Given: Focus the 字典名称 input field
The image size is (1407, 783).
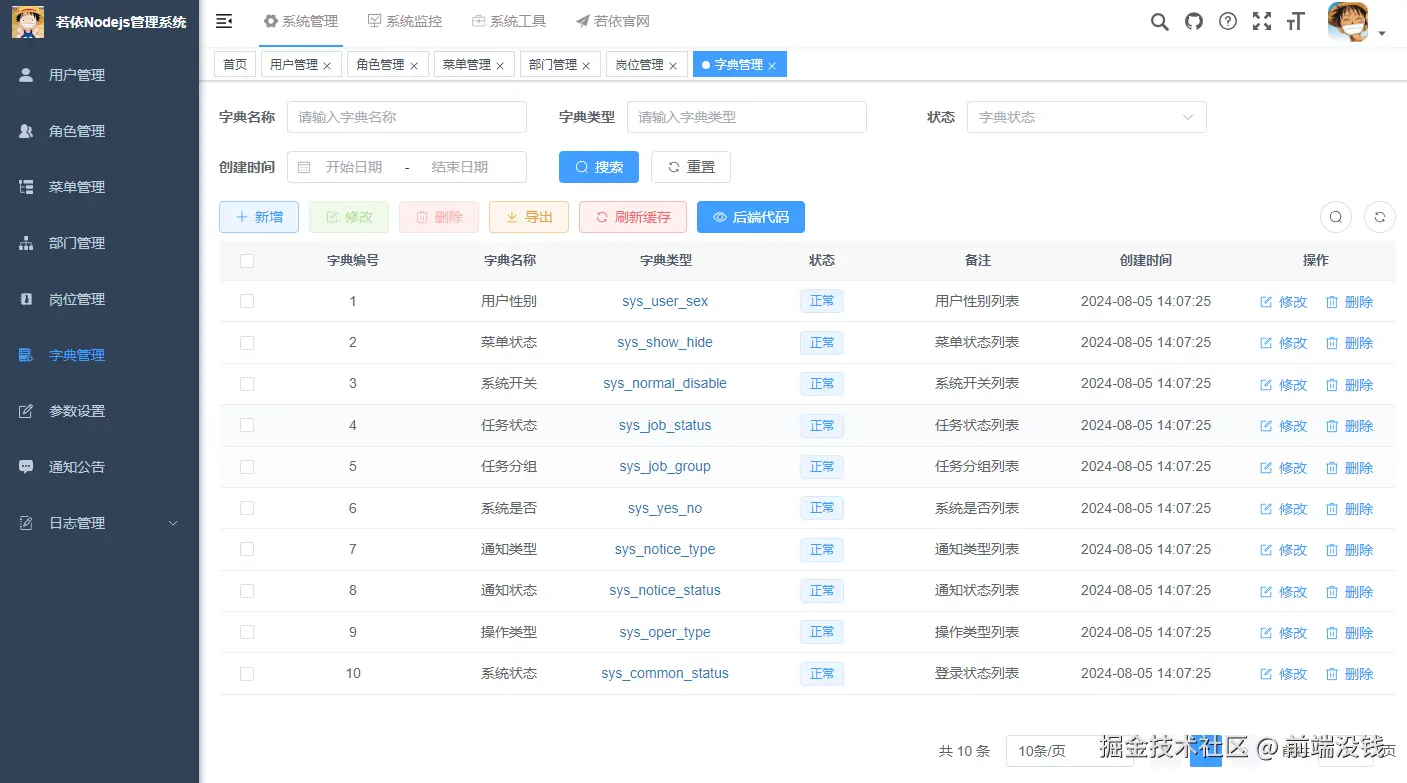Looking at the screenshot, I should pos(407,117).
